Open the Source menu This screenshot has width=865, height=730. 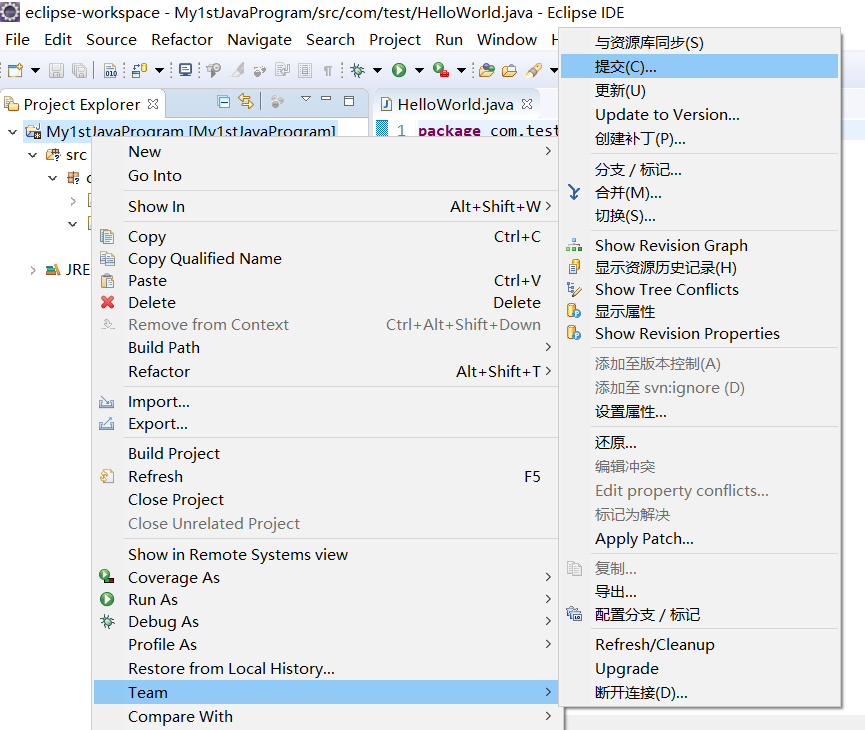[x=111, y=40]
